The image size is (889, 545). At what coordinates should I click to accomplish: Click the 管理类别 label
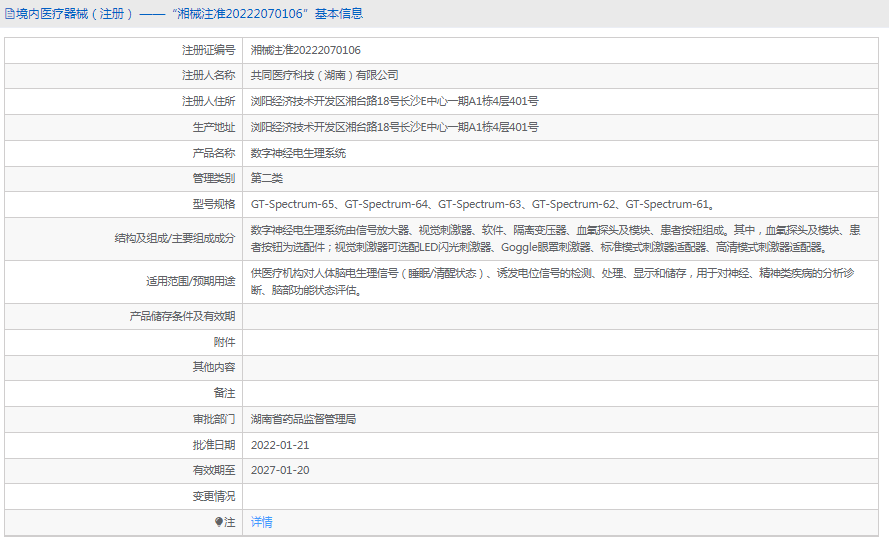(214, 179)
